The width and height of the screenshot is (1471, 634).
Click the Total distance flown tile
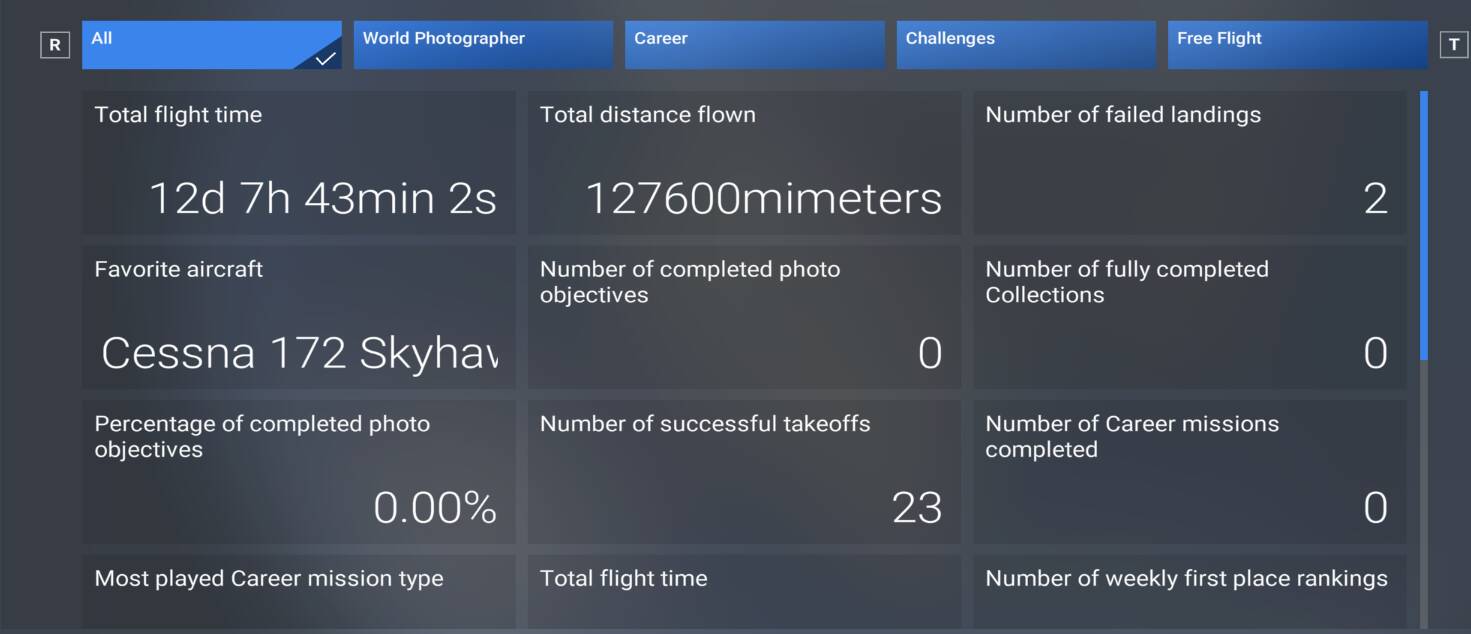[744, 163]
